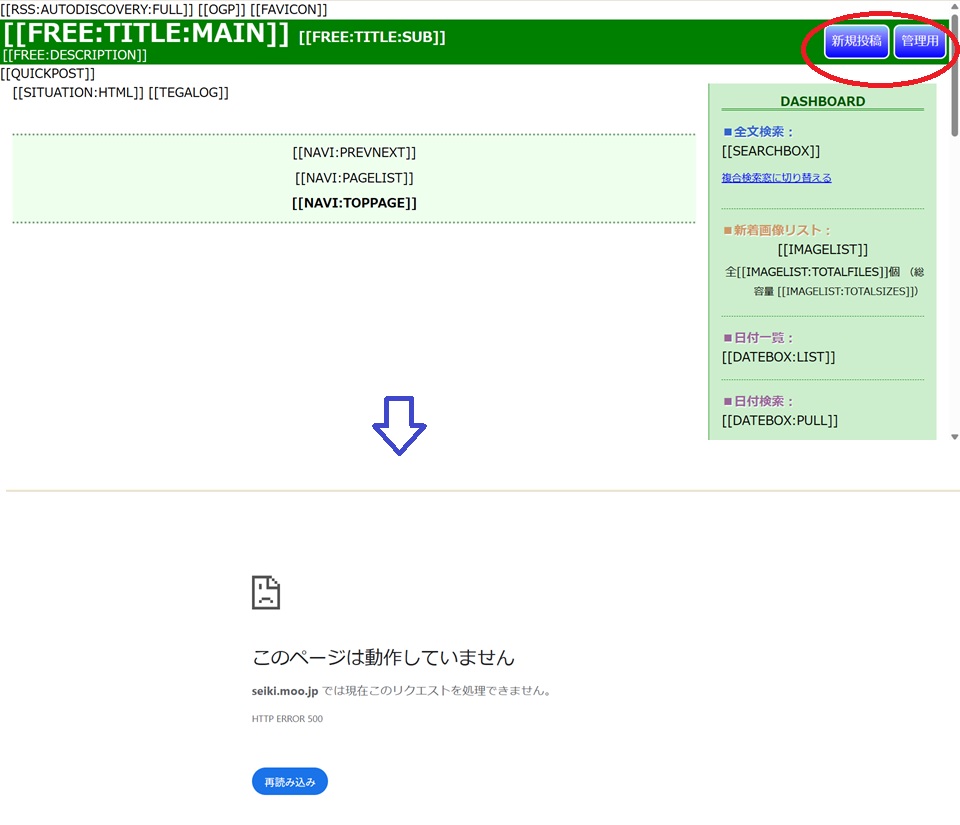The width and height of the screenshot is (960, 825).
Task: Click the [[DATEBOX:PULL]] date pulldown placeholder
Action: [x=779, y=420]
